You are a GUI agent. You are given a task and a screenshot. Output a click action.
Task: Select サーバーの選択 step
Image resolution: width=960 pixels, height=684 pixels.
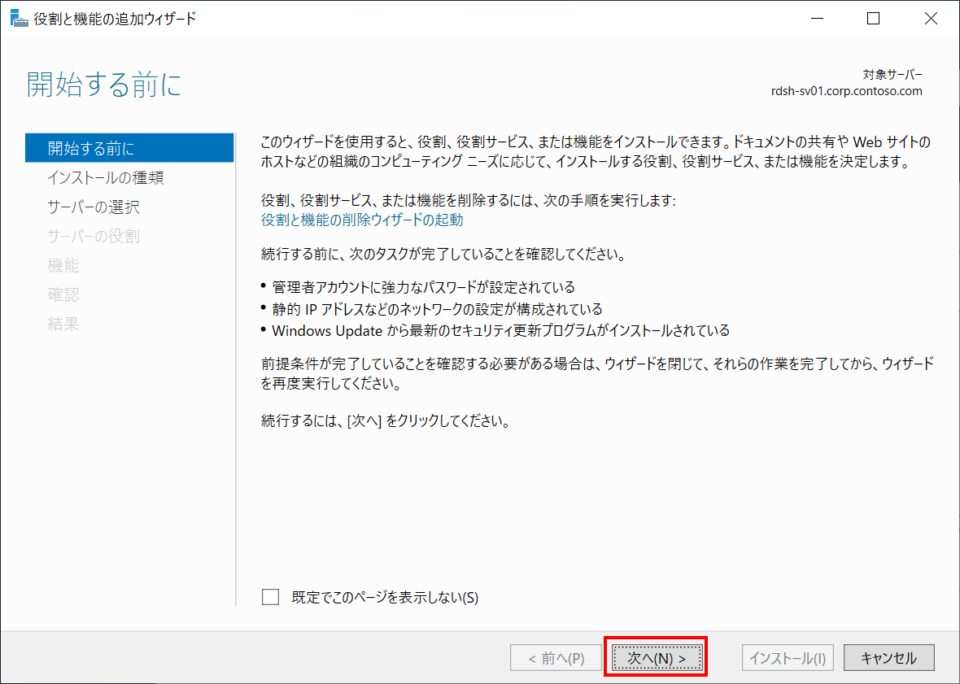94,207
